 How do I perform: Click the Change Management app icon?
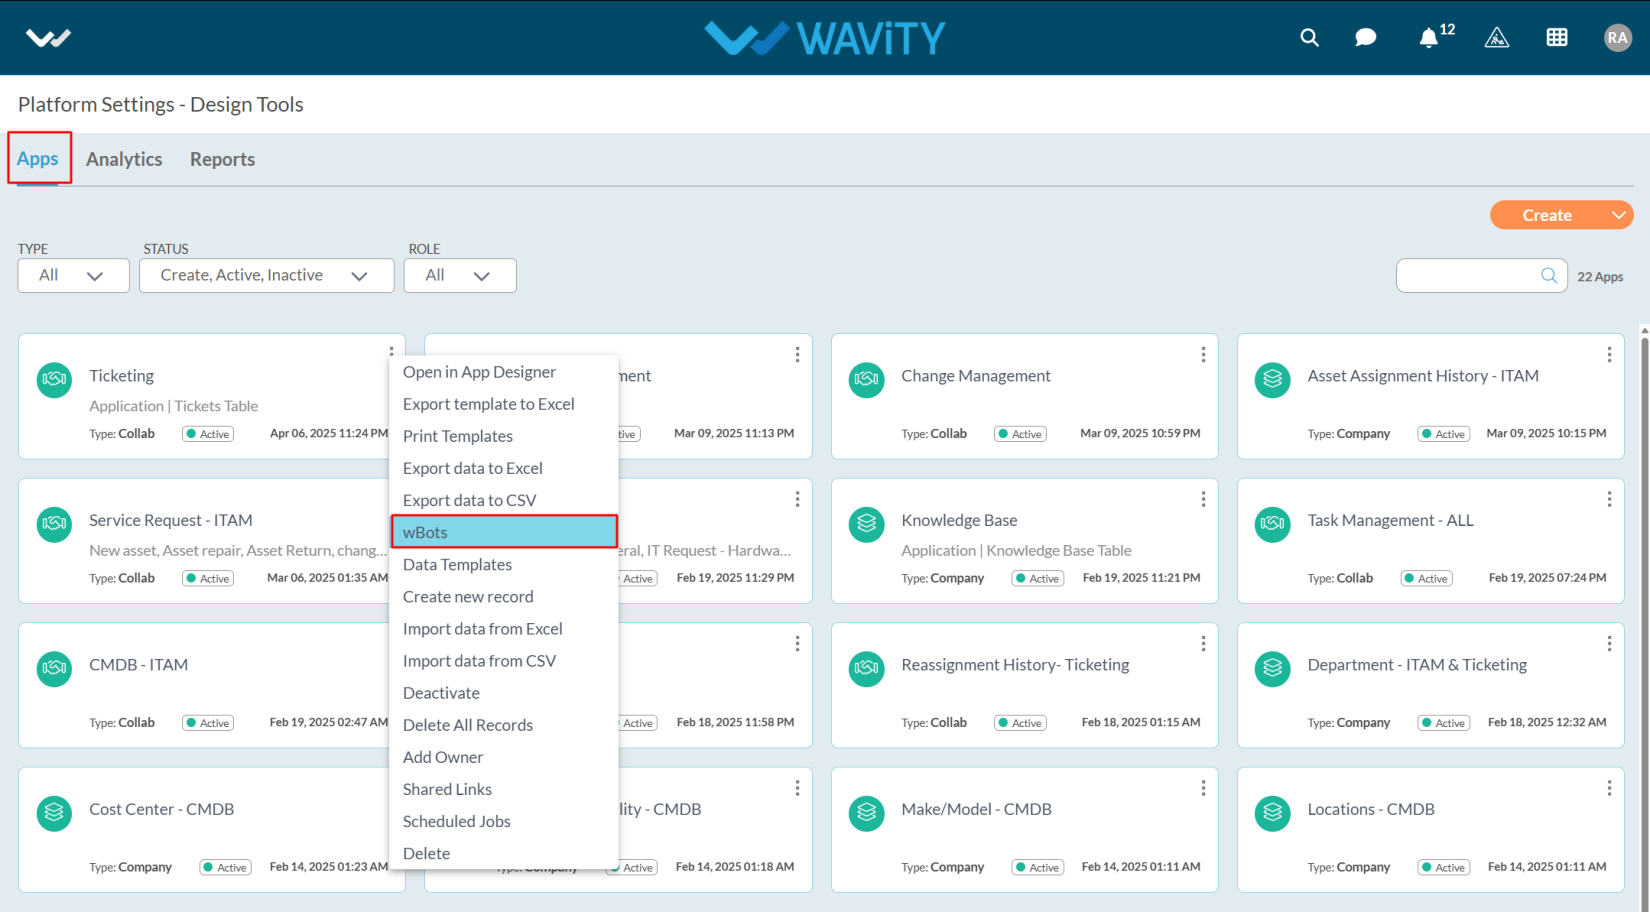[x=867, y=380]
